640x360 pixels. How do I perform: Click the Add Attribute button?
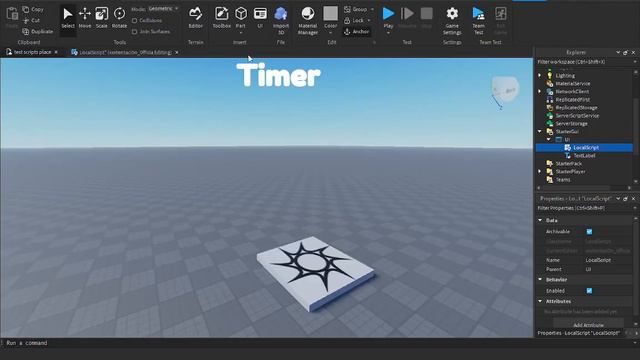click(588, 325)
